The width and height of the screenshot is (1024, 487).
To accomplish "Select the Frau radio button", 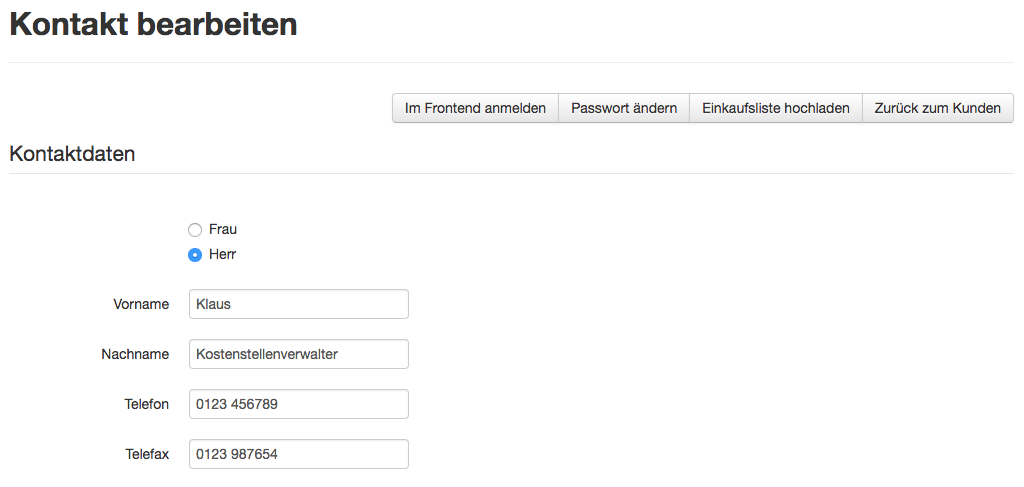I will 195,230.
